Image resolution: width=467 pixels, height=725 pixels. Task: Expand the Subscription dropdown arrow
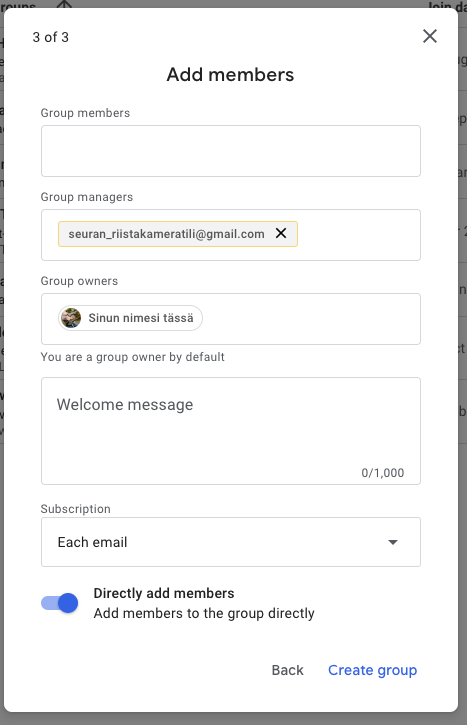[393, 542]
